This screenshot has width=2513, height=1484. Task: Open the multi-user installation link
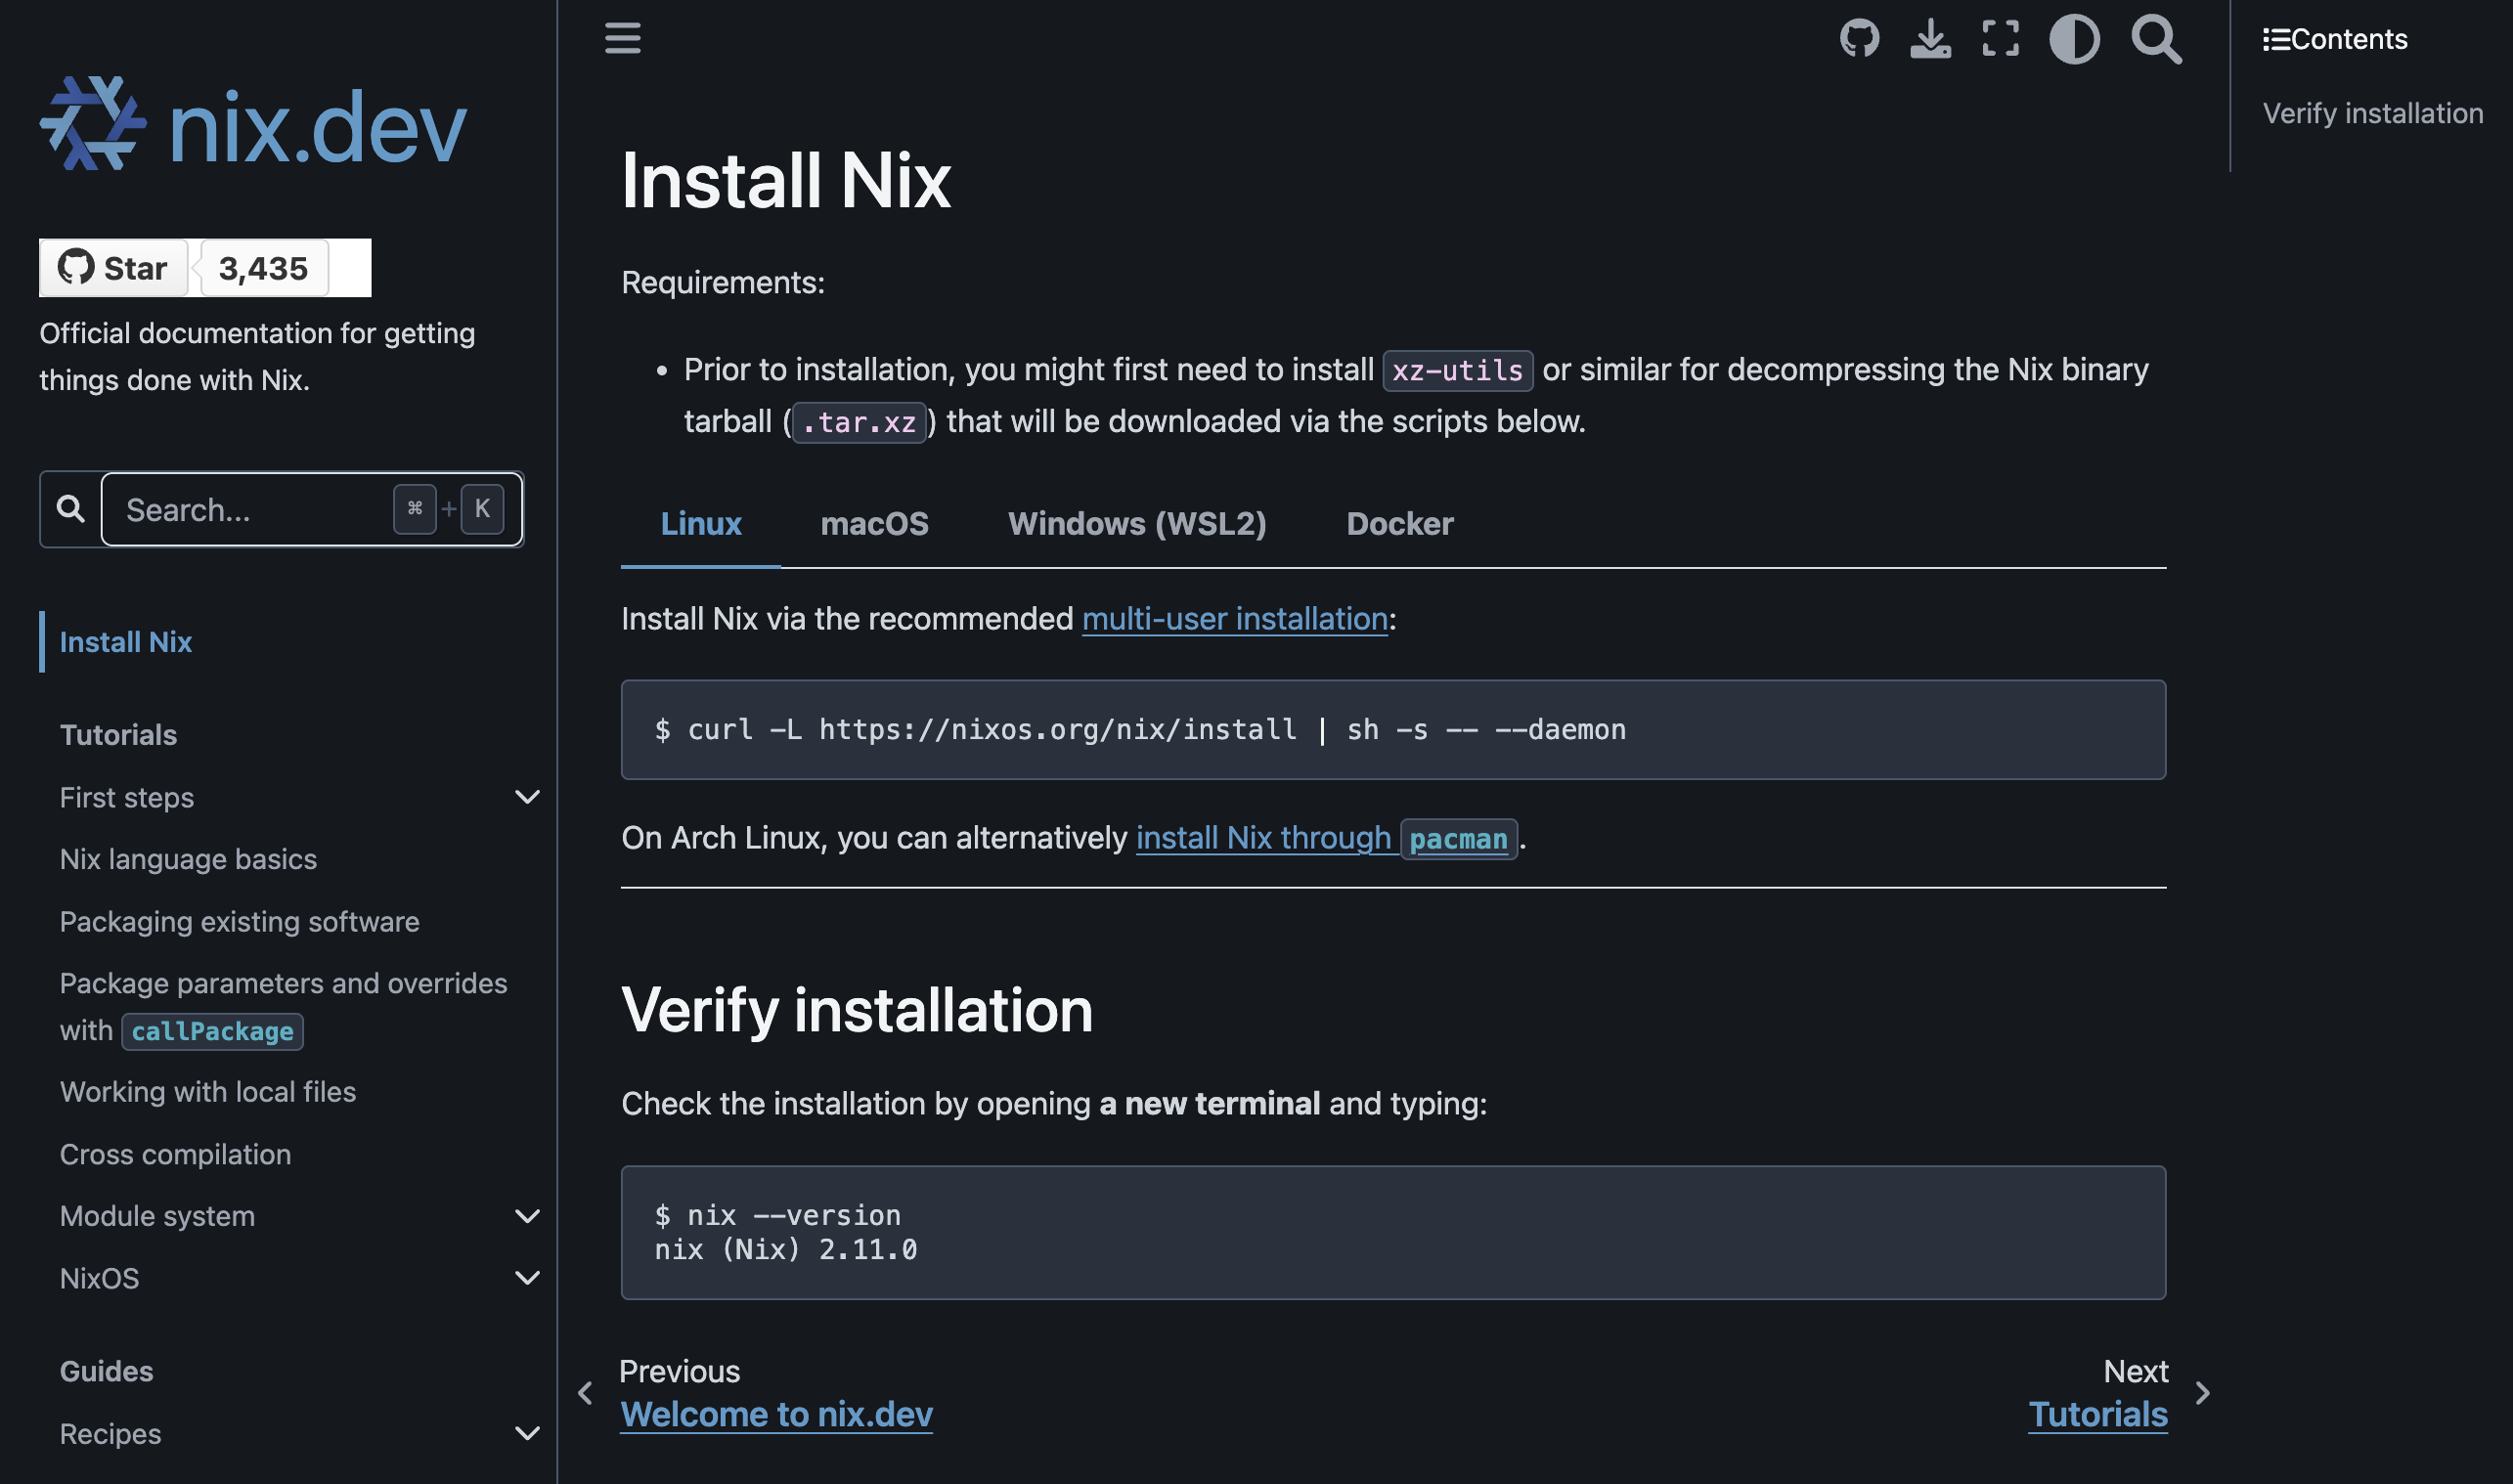point(1233,618)
